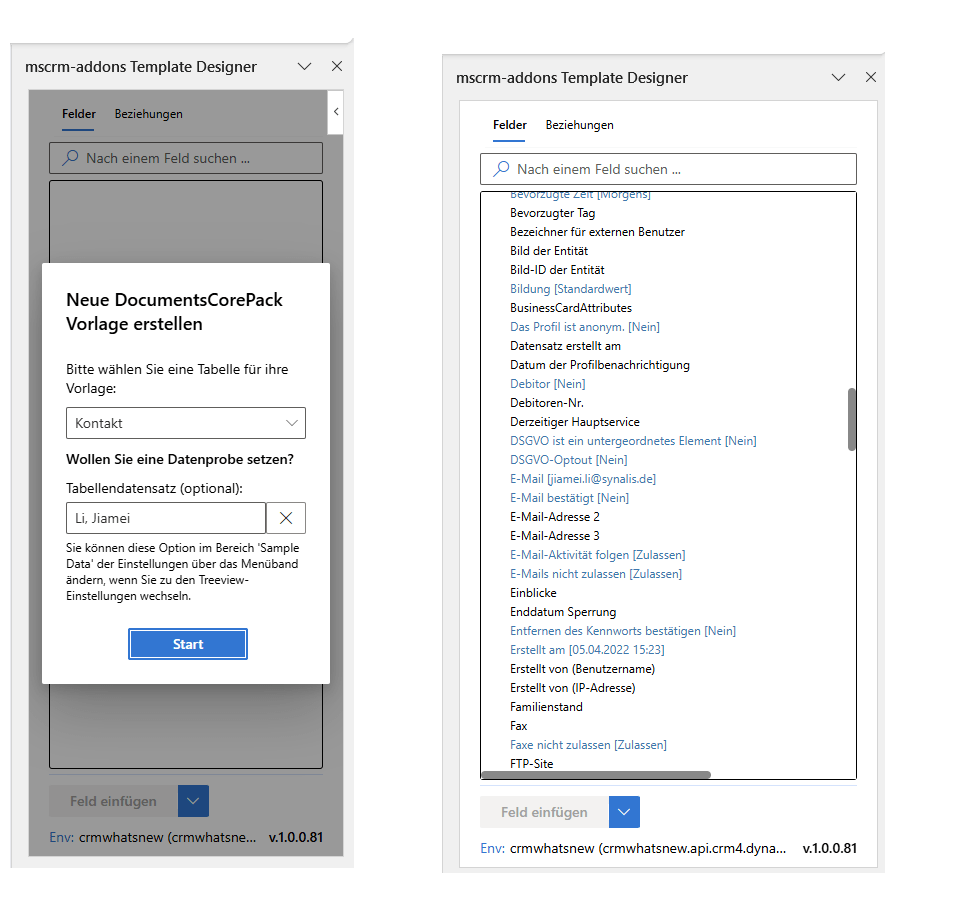
Task: Select 'DSGVO-Optout [Nein]' field
Action: (568, 460)
